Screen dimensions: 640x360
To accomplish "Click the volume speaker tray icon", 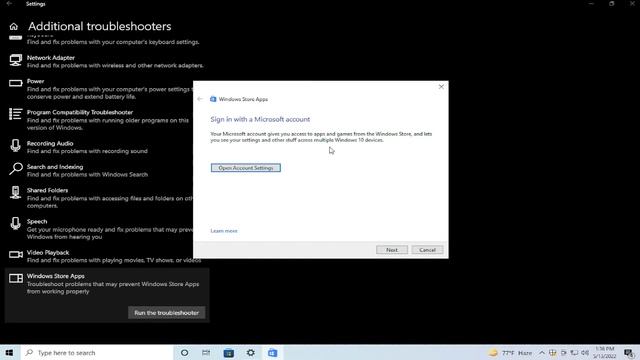I will point(585,353).
